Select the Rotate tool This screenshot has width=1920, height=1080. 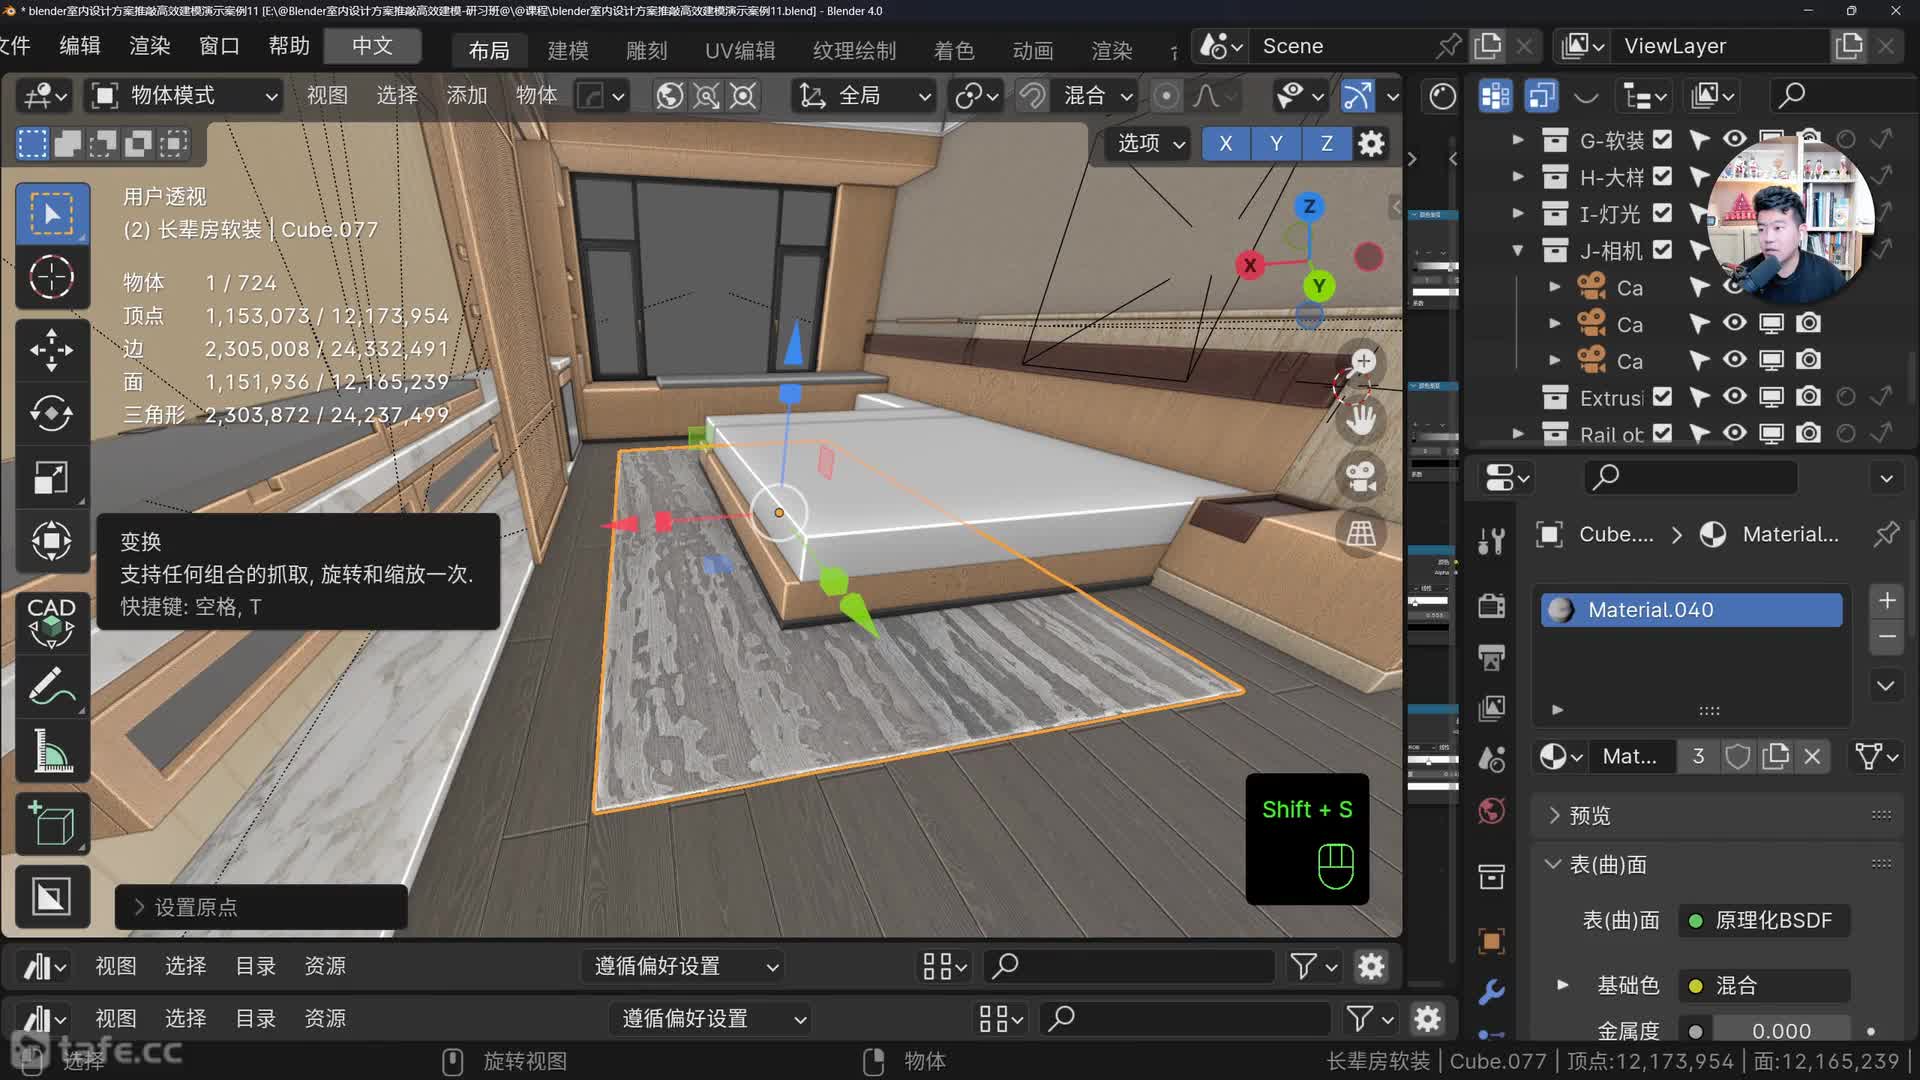pos(51,413)
